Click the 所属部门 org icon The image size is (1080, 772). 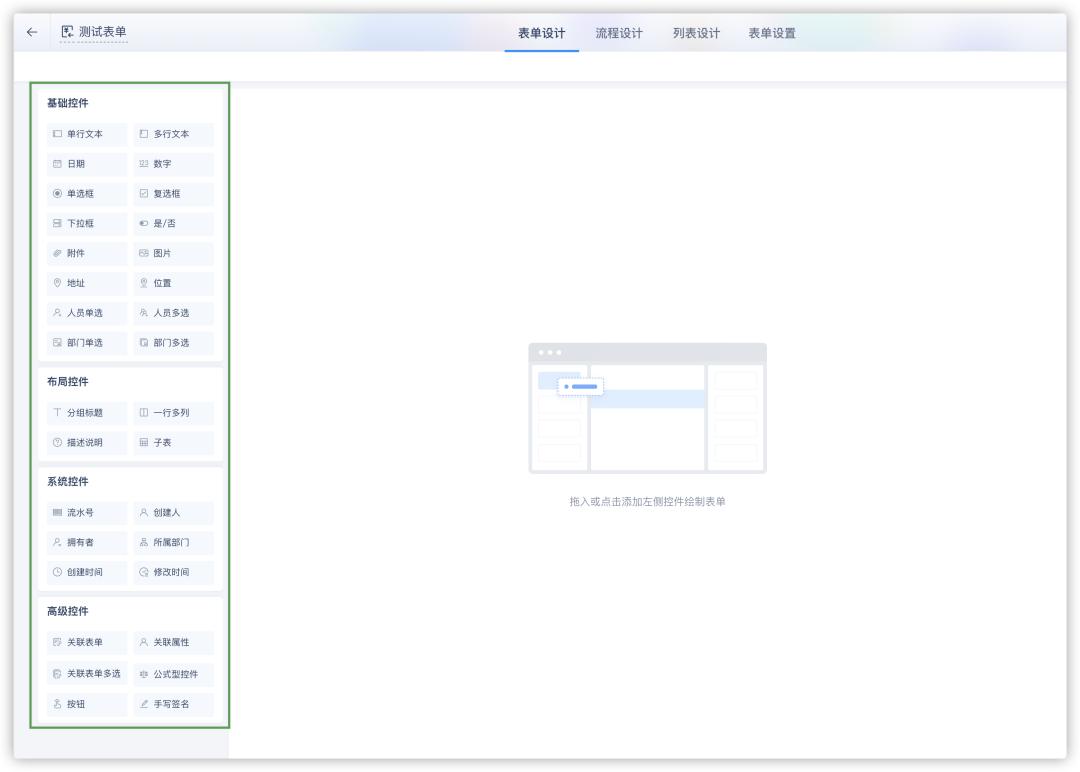[x=144, y=542]
